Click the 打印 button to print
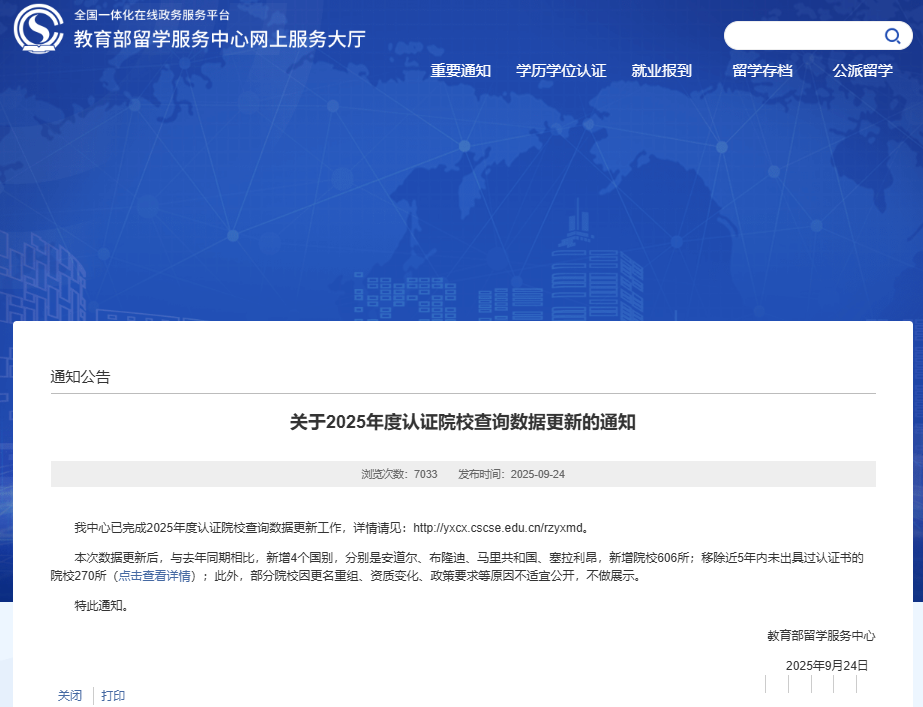923x707 pixels. click(112, 695)
